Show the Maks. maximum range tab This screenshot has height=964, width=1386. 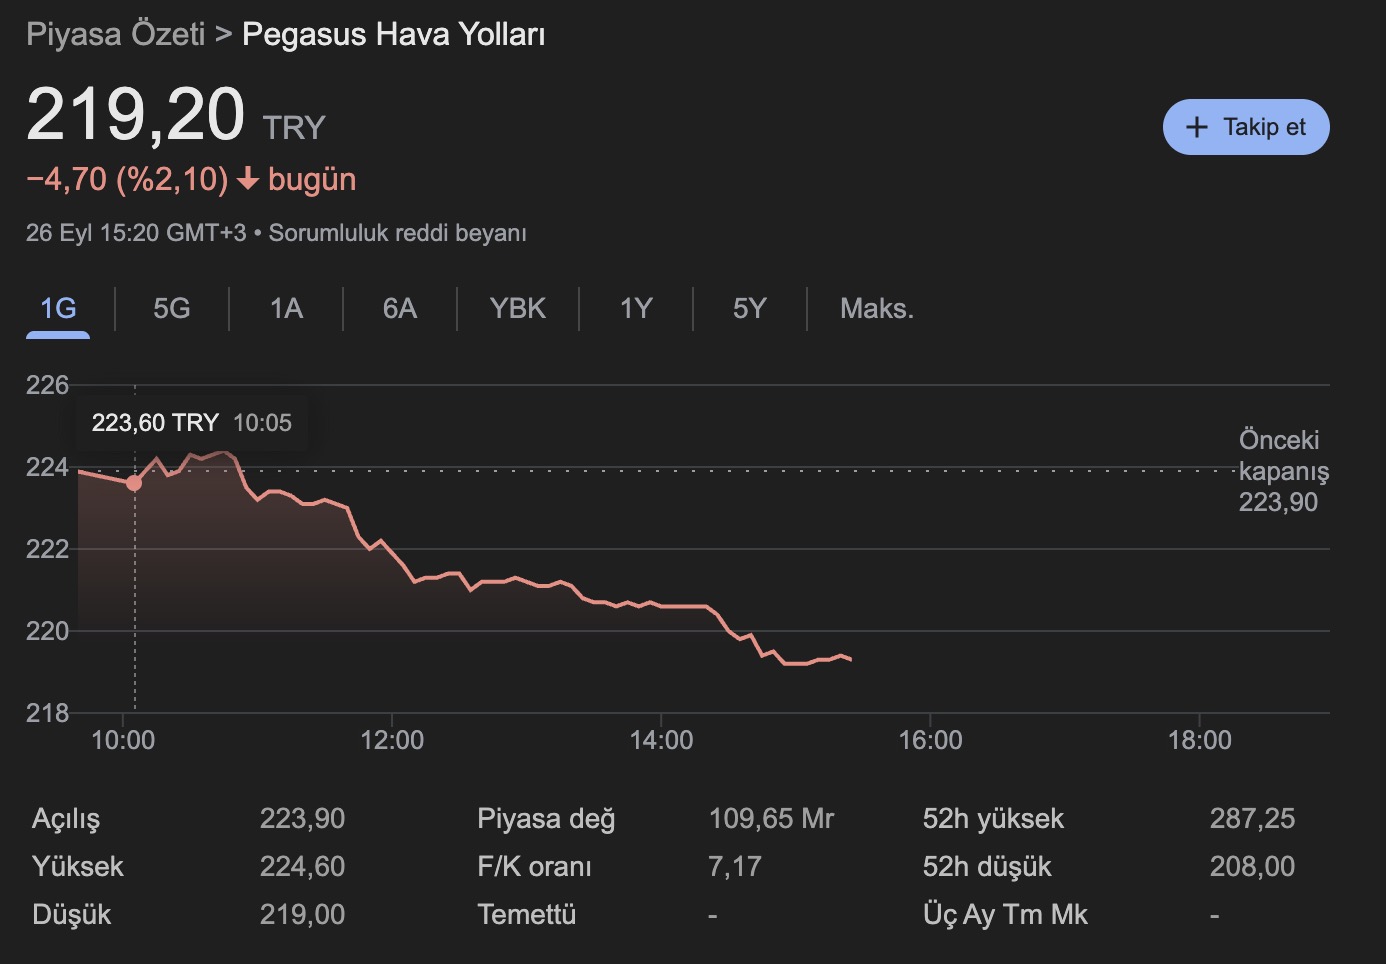pyautogui.click(x=877, y=308)
